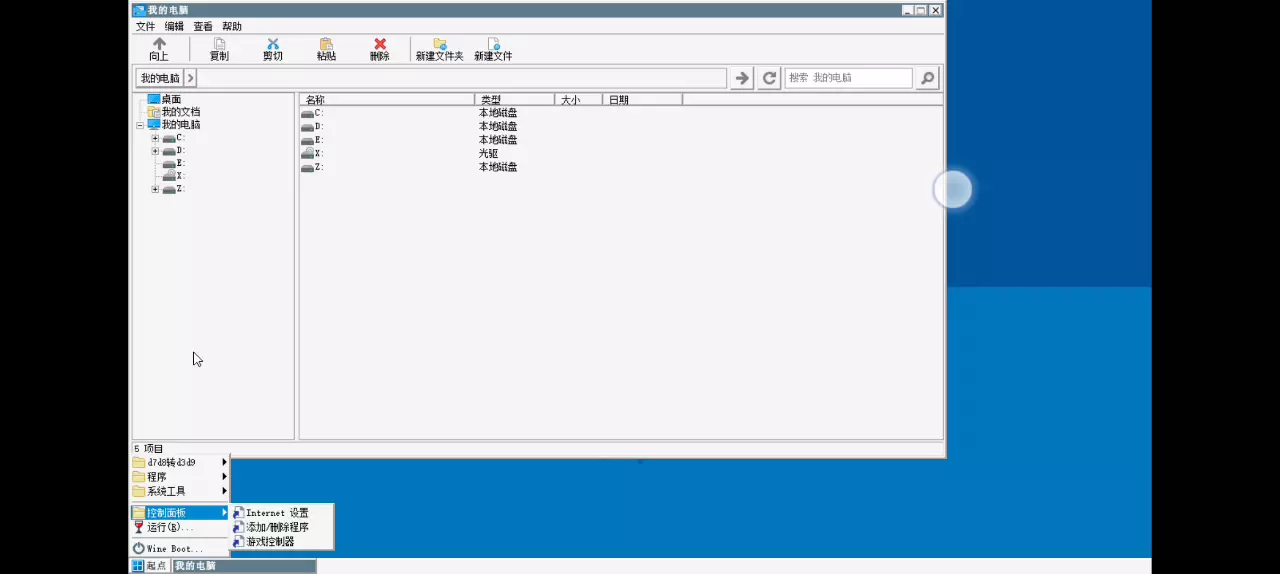Click the 向上 (Up) toolbar icon

[159, 45]
